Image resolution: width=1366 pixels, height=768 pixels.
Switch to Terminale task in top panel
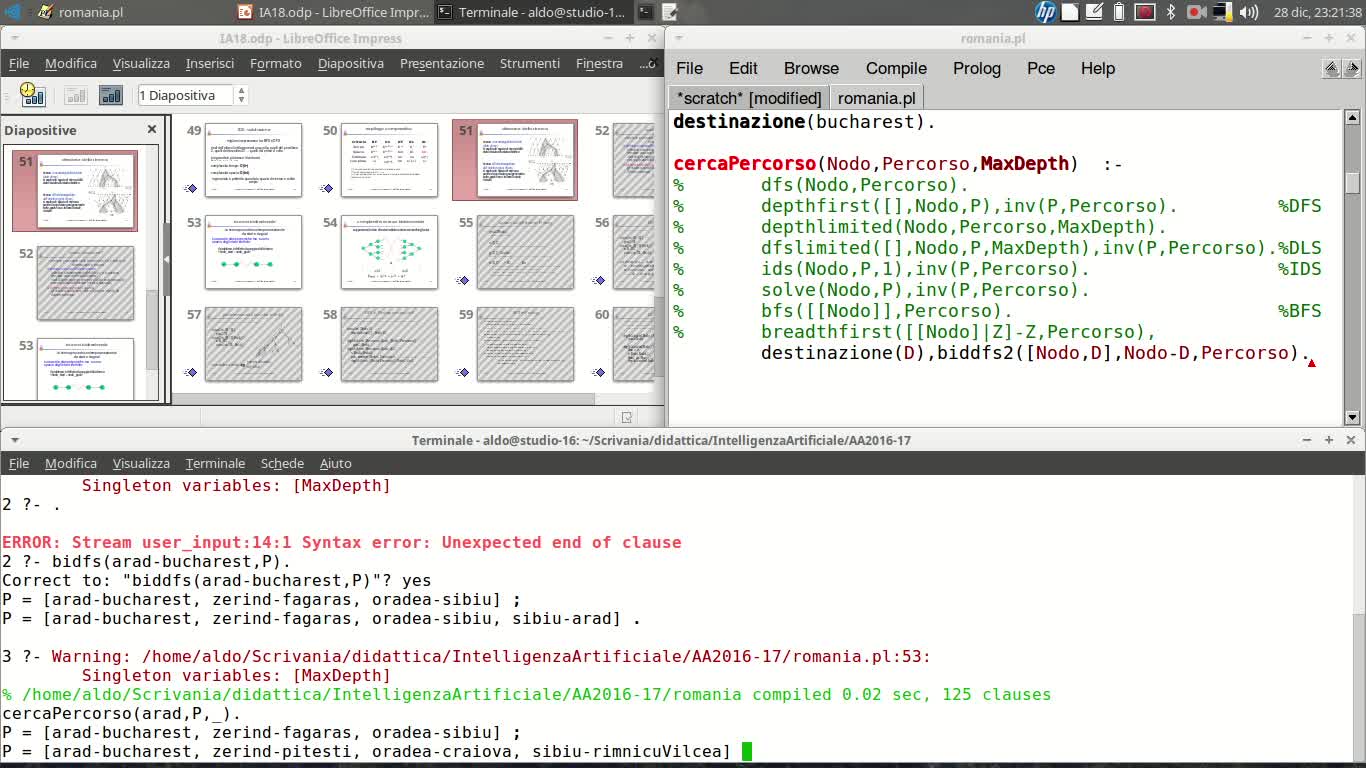click(x=533, y=12)
